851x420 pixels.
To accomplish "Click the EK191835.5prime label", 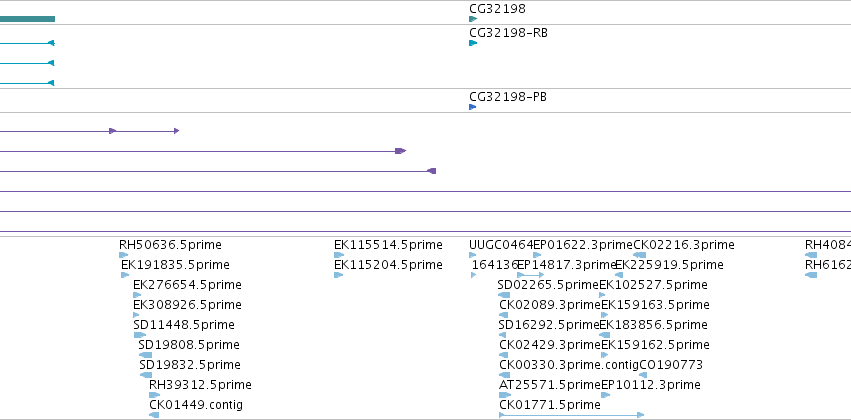I will click(175, 265).
